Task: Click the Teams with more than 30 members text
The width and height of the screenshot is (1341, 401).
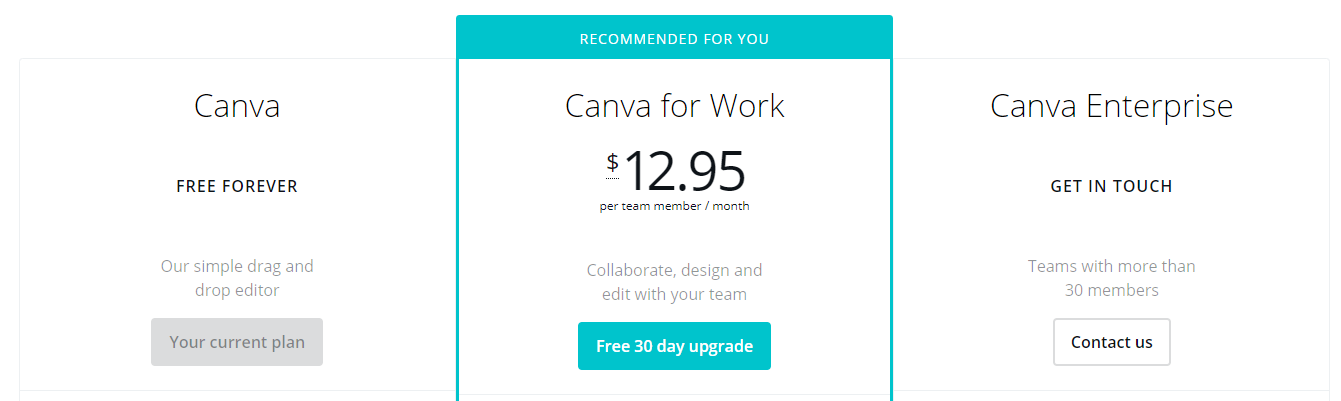Action: (1111, 278)
